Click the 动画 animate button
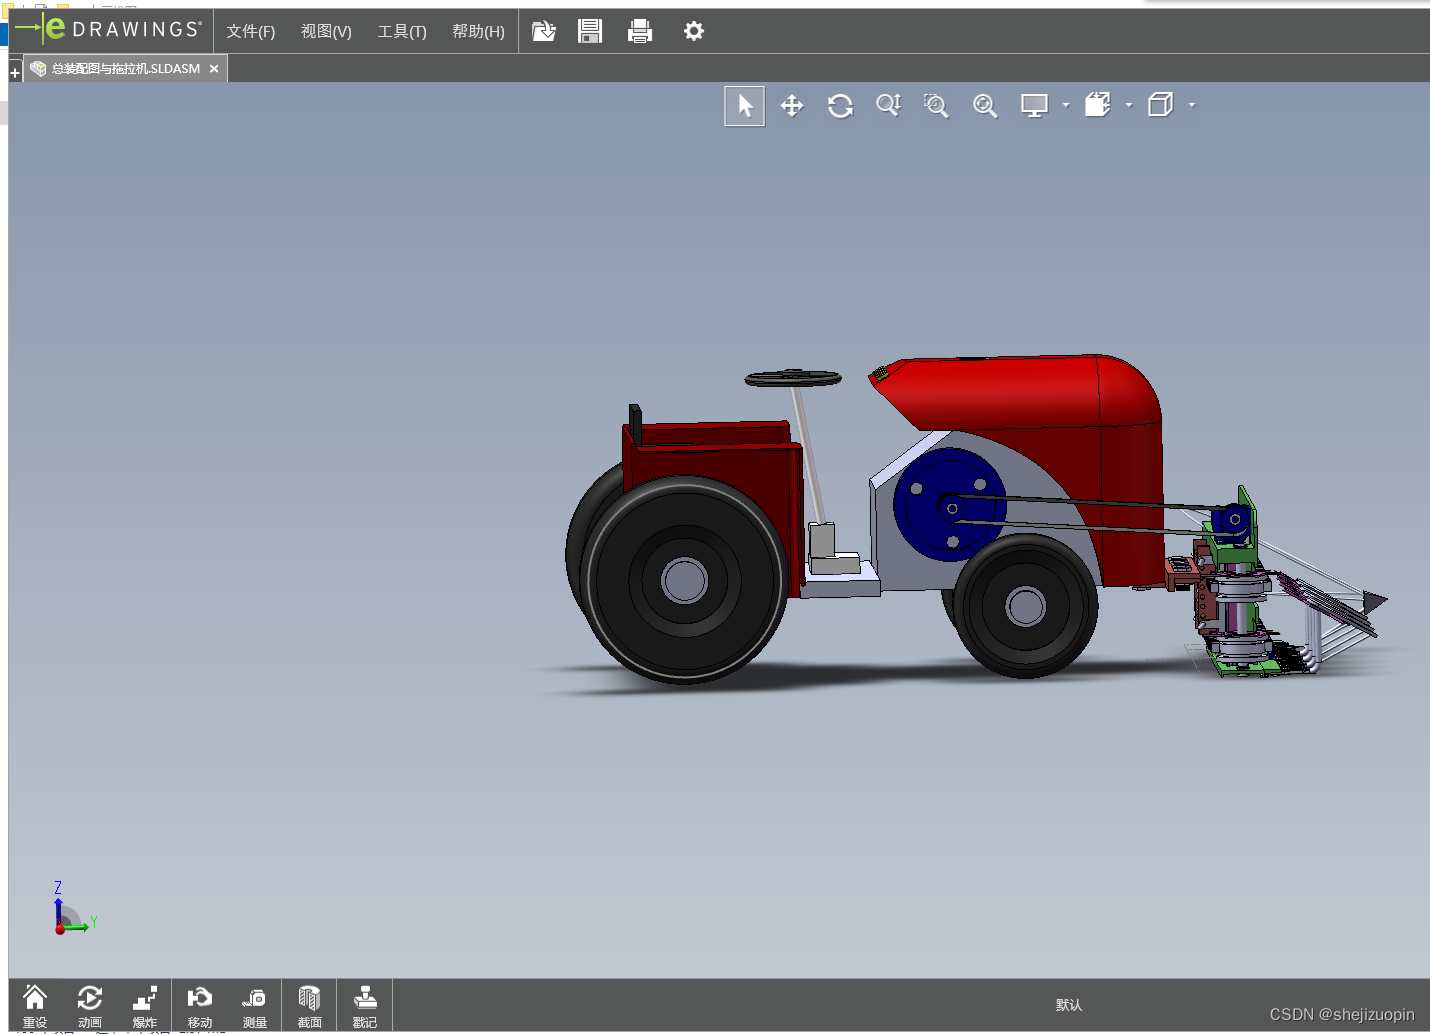The height and width of the screenshot is (1034, 1430). pyautogui.click(x=90, y=1006)
